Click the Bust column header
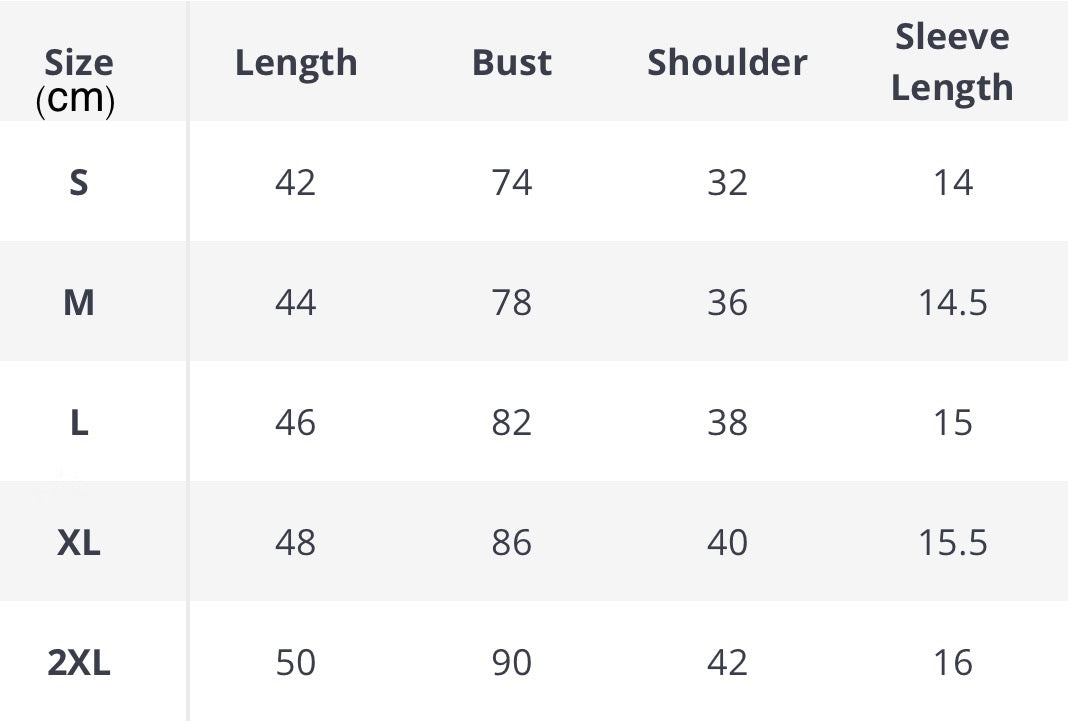 pyautogui.click(x=511, y=63)
